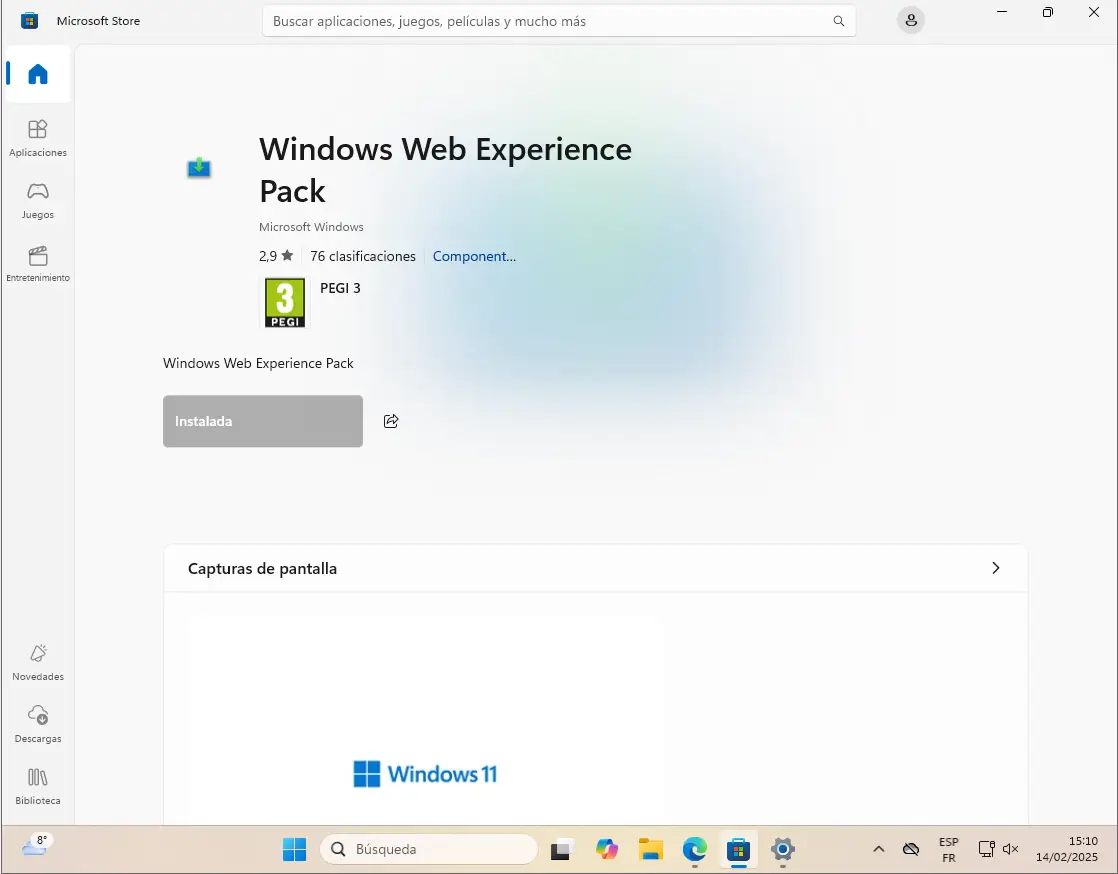
Task: Click the Windows Web Experience Pack app icon
Action: (199, 168)
